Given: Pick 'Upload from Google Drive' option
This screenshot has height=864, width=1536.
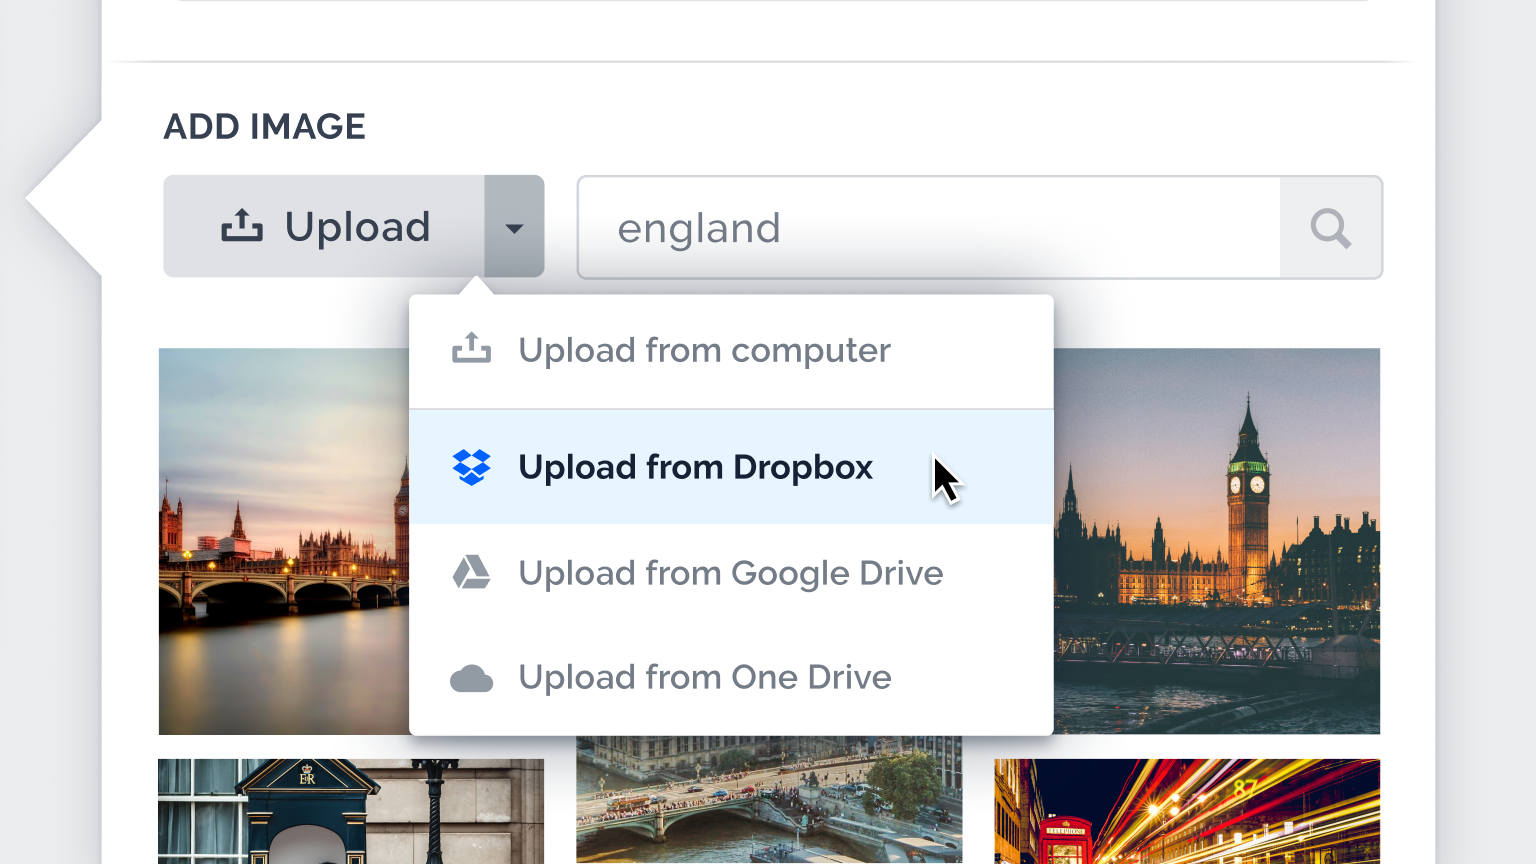Looking at the screenshot, I should (730, 573).
